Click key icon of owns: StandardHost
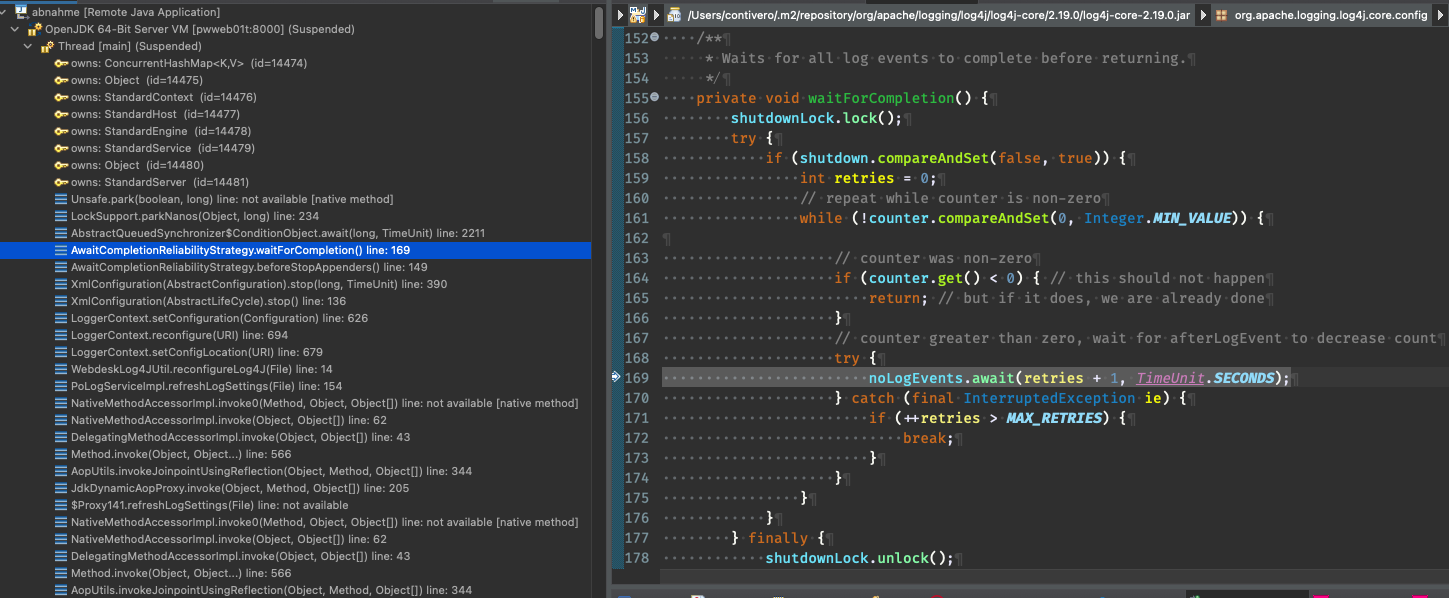Viewport: 1449px width, 598px height. pos(61,114)
